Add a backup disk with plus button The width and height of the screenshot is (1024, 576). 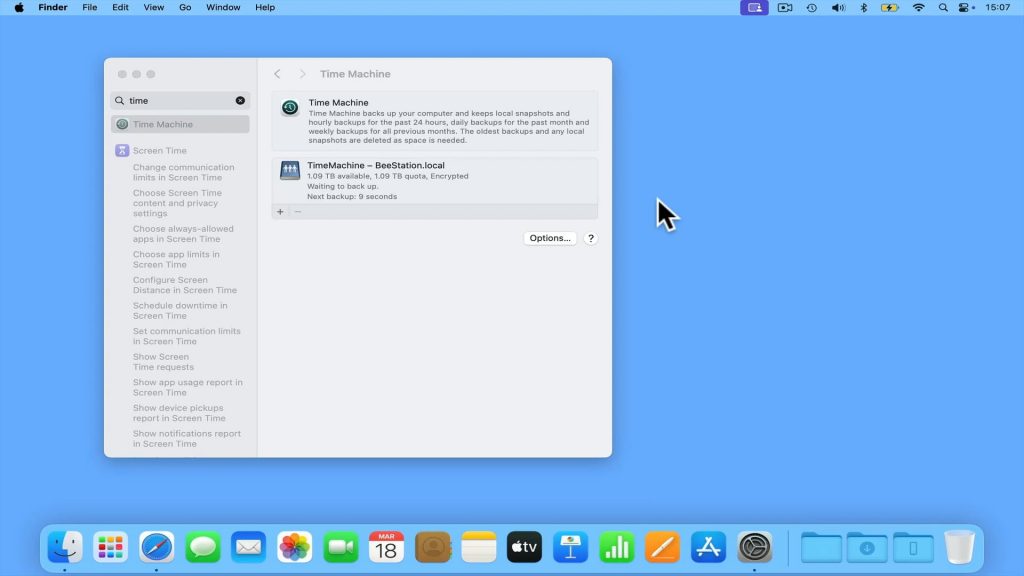click(x=280, y=212)
